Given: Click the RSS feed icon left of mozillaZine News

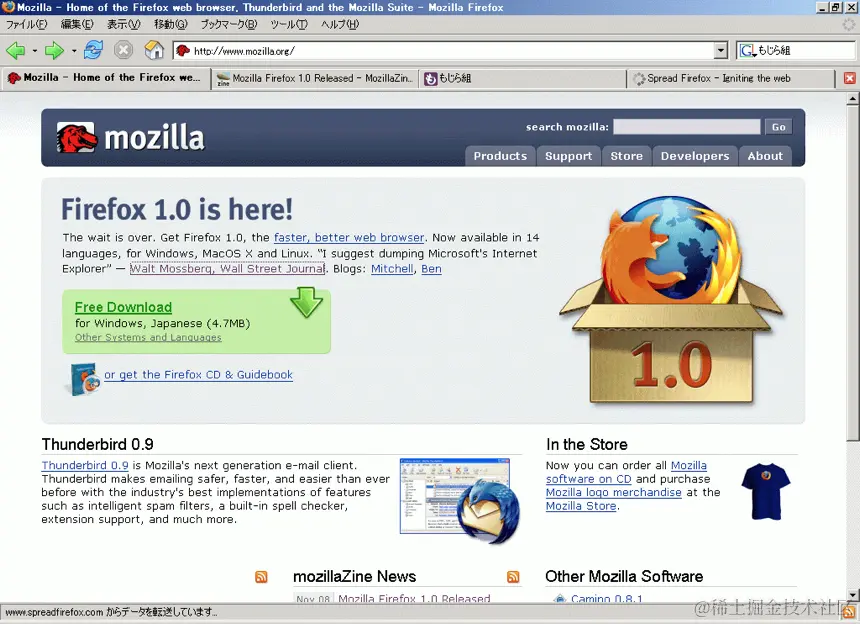Looking at the screenshot, I should [x=262, y=577].
